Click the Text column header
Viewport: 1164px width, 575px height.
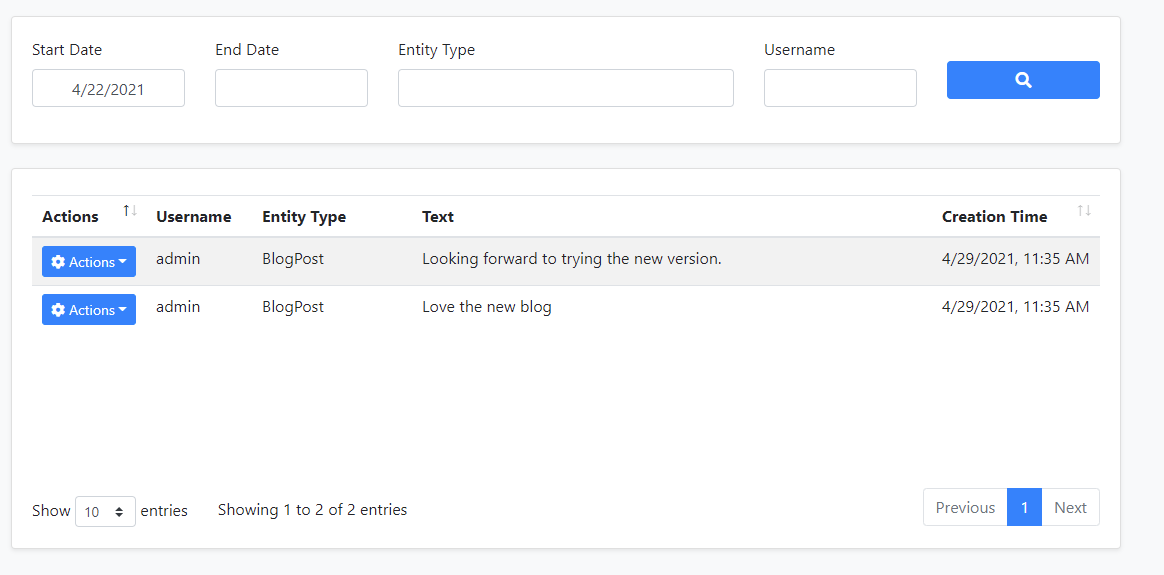tap(438, 217)
